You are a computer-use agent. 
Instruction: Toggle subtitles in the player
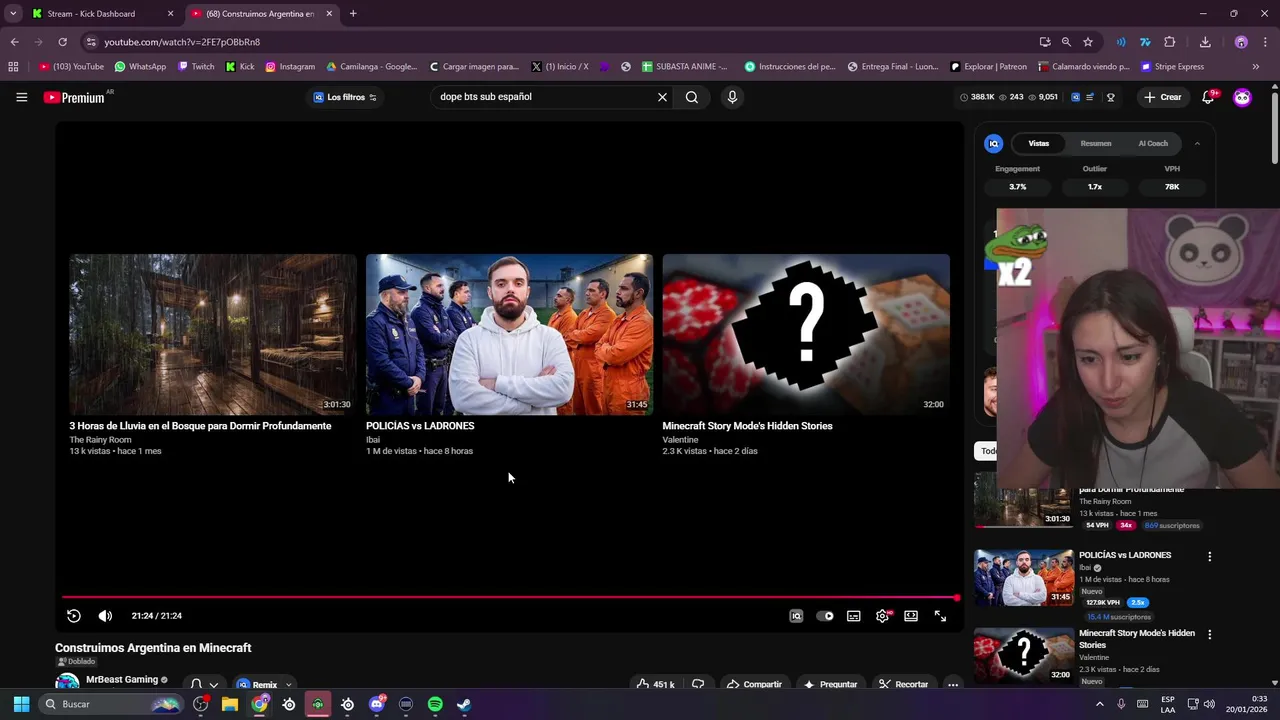pyautogui.click(x=854, y=616)
